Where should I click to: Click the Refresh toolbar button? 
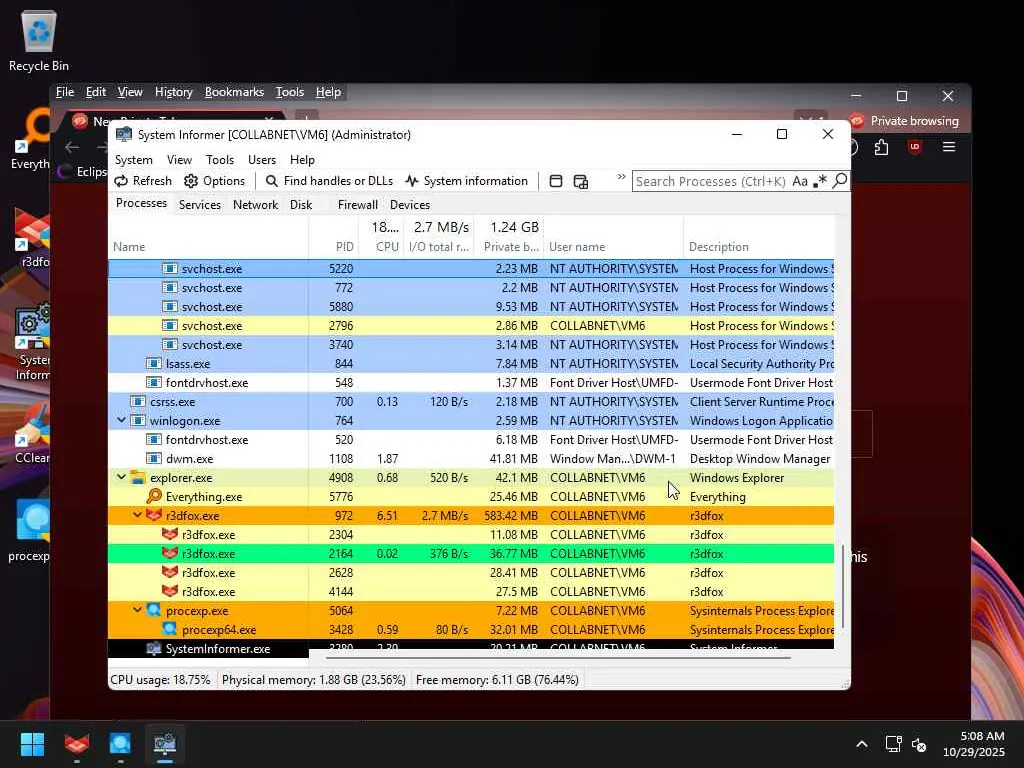pyautogui.click(x=143, y=181)
